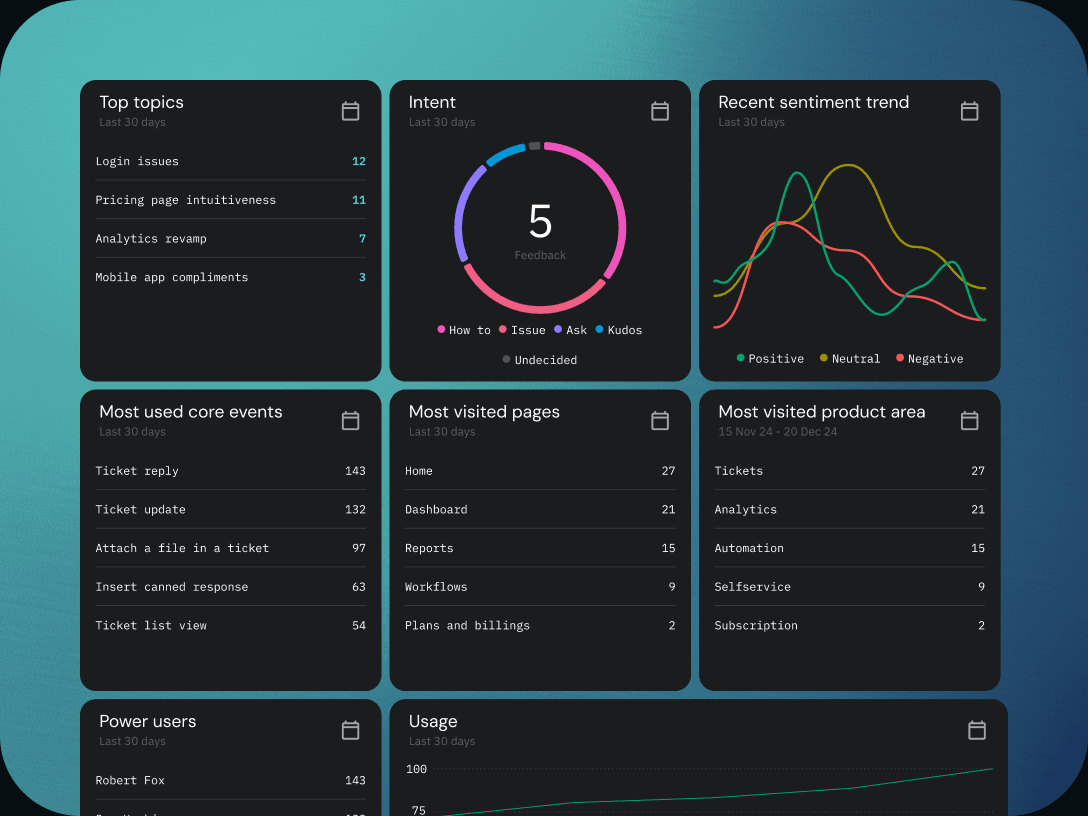
Task: Open the Robert Fox power user row
Action: coord(230,780)
